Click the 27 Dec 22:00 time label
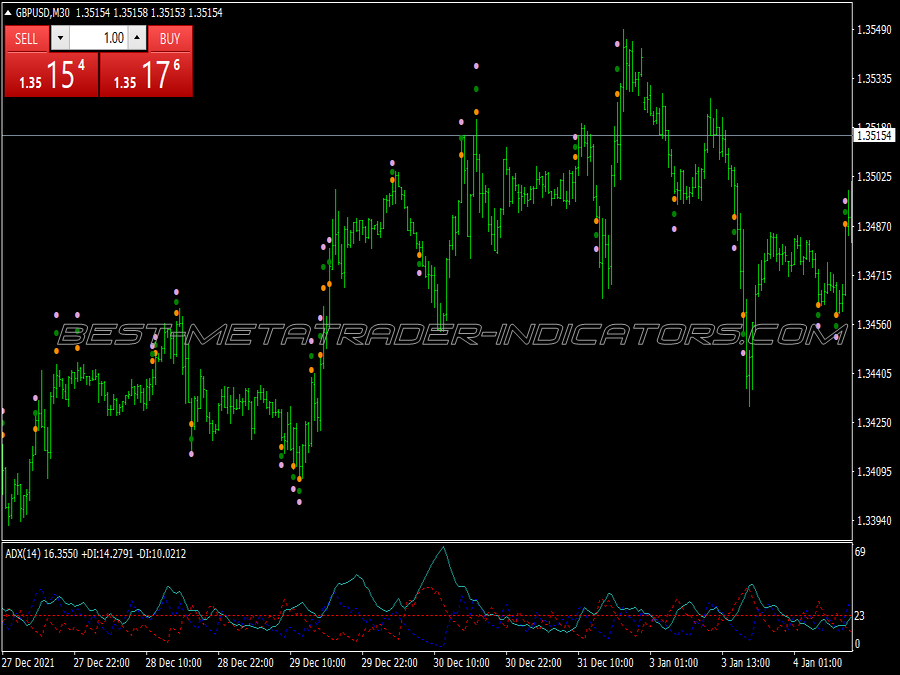The width and height of the screenshot is (900, 675). 102,662
